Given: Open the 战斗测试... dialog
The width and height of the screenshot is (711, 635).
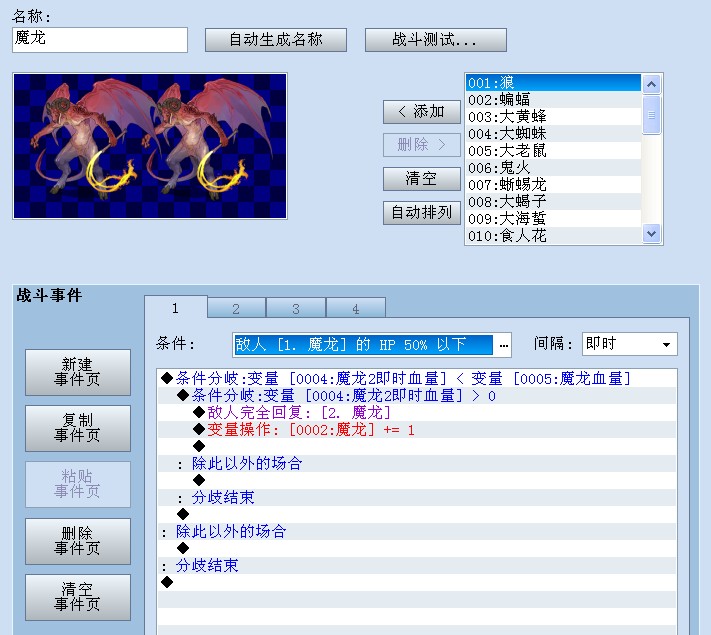Looking at the screenshot, I should click(x=435, y=40).
